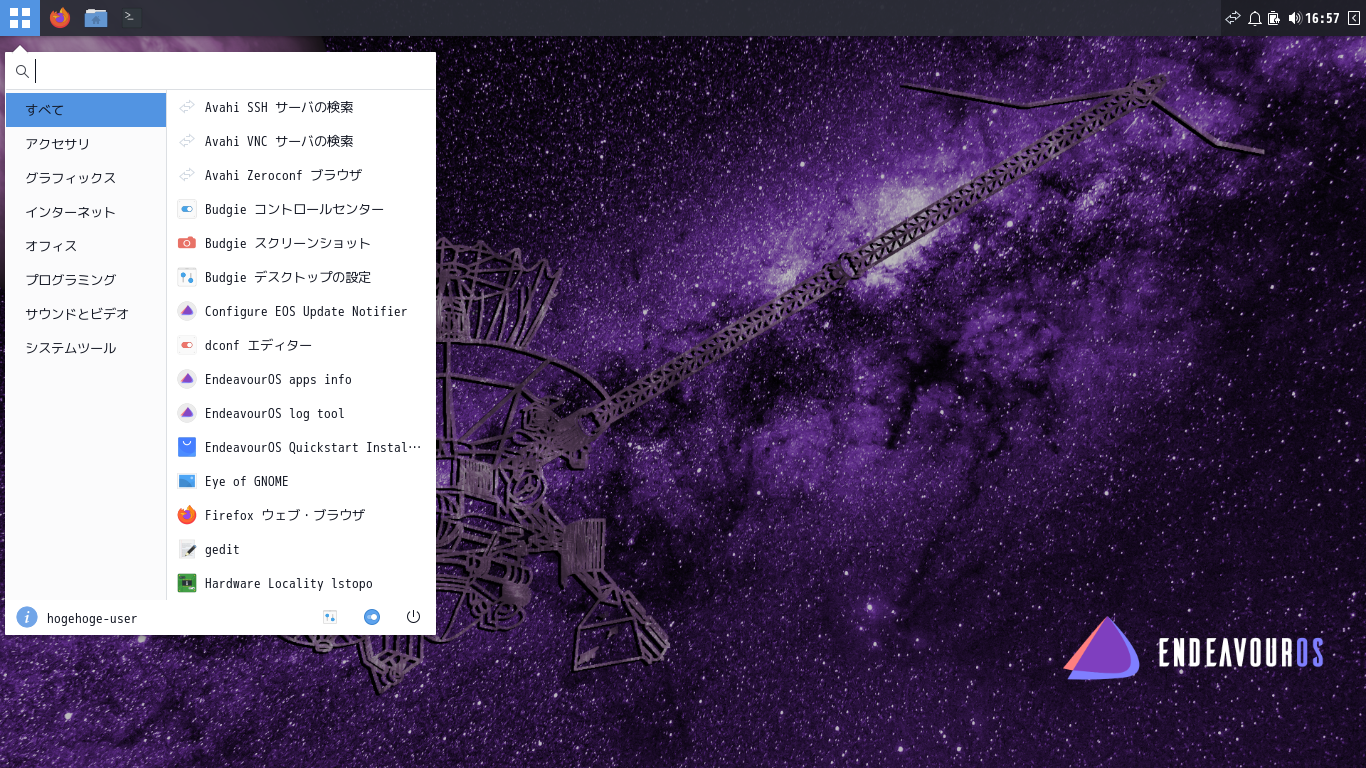Image resolution: width=1366 pixels, height=768 pixels.
Task: Click the dconf エディター icon
Action: 187,345
